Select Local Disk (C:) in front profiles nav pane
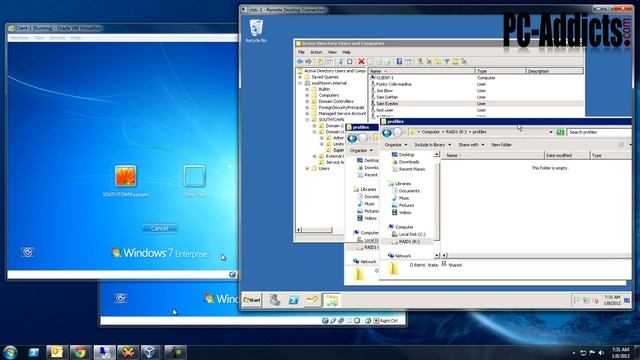640x360 pixels. (x=409, y=234)
